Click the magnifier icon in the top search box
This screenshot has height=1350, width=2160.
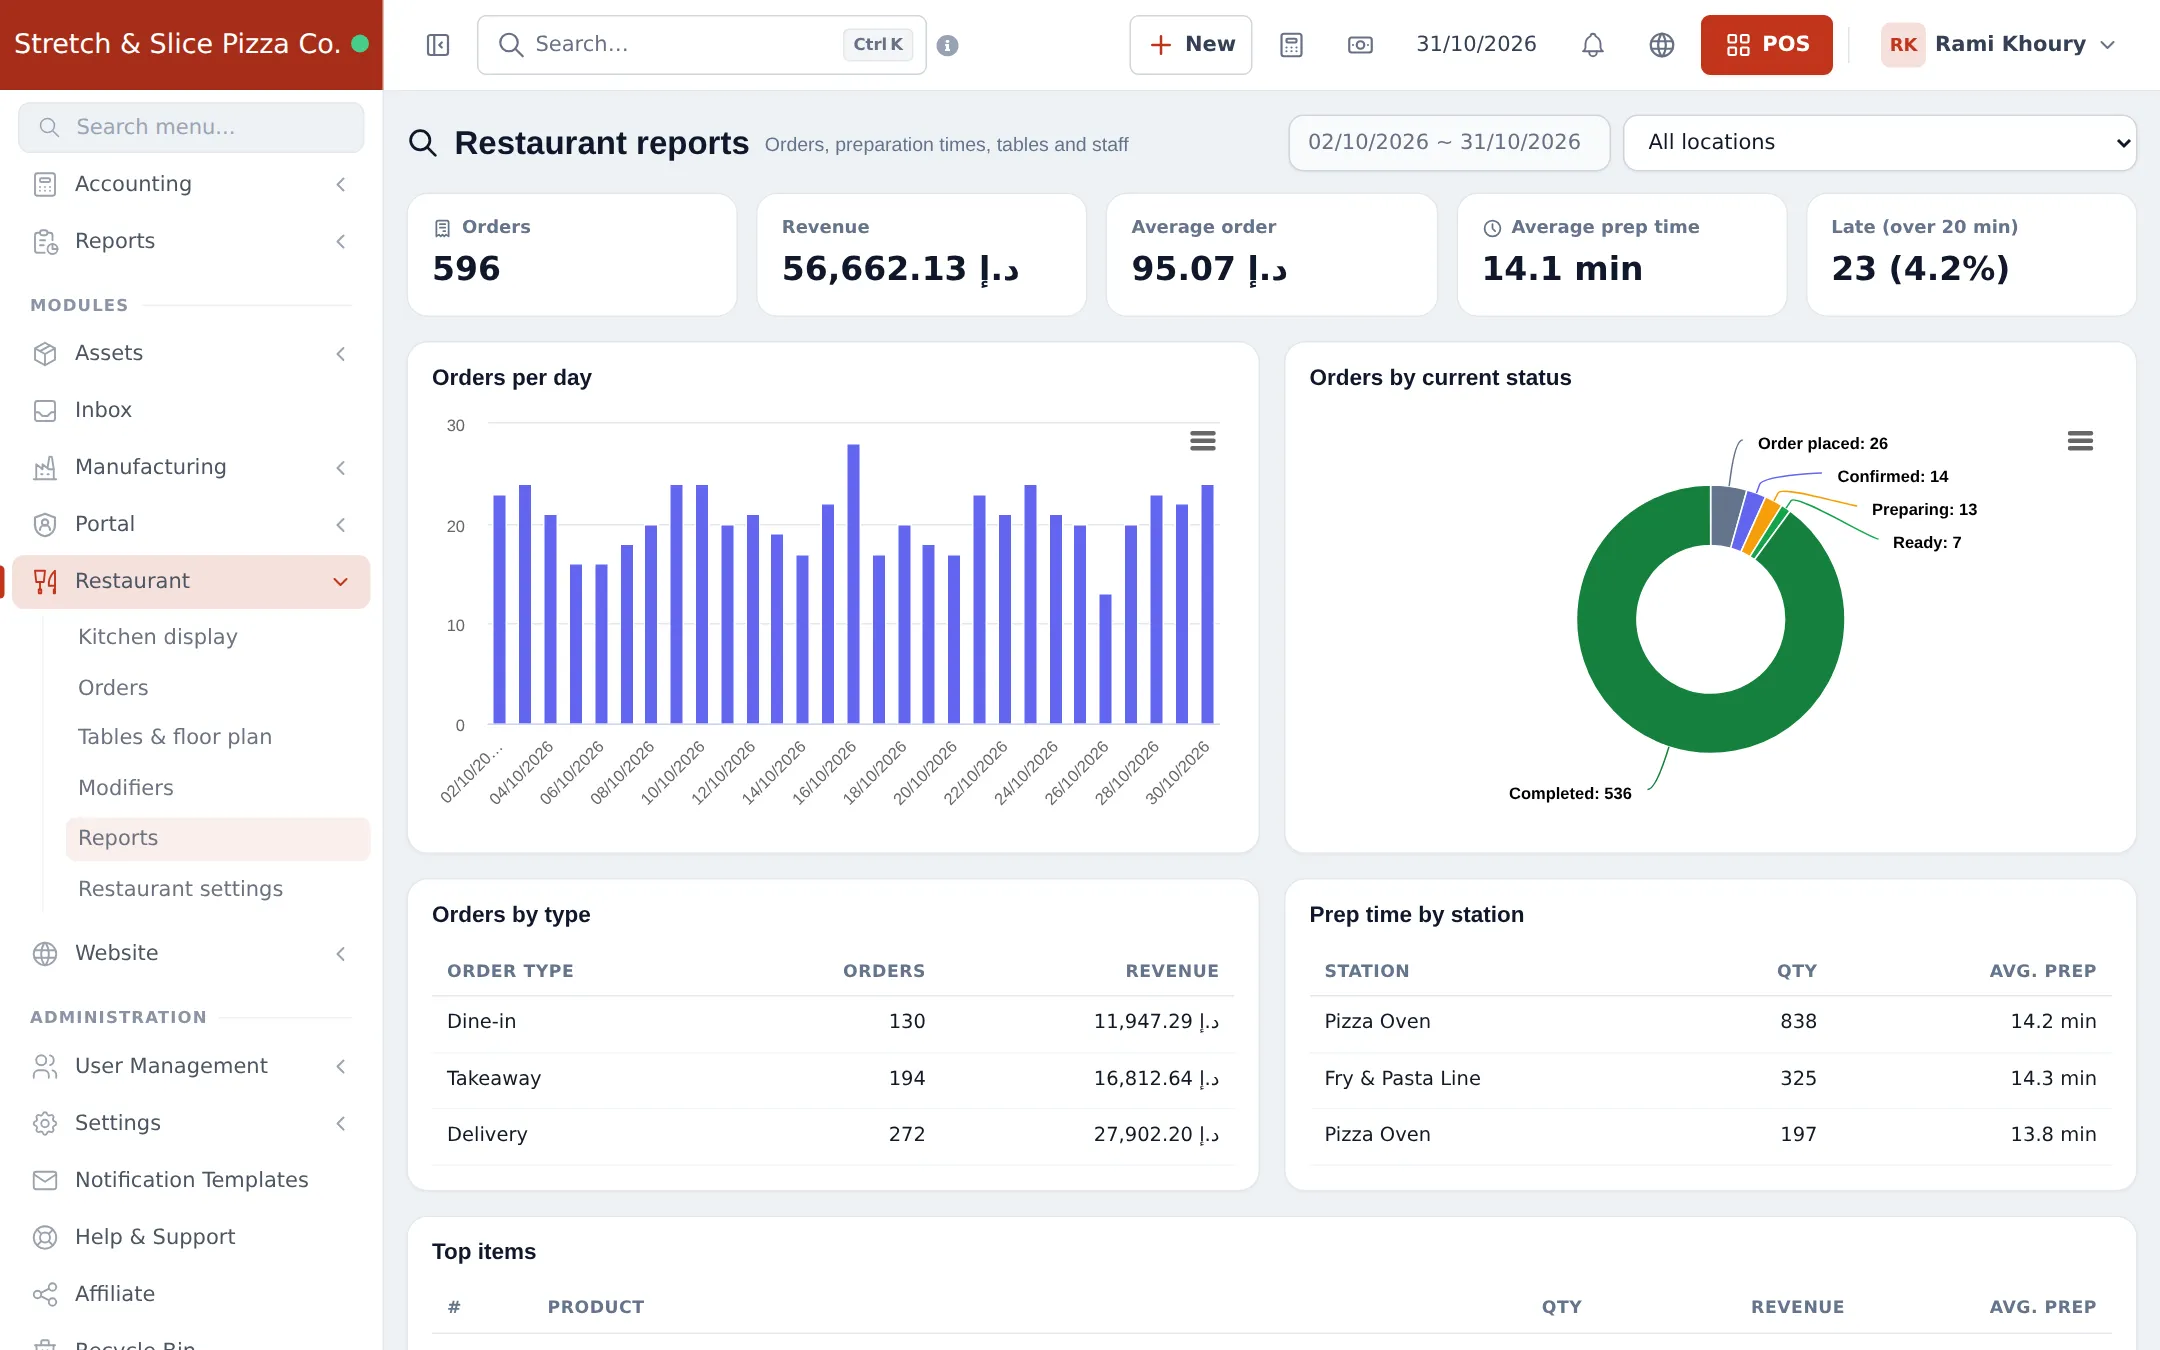(x=511, y=45)
